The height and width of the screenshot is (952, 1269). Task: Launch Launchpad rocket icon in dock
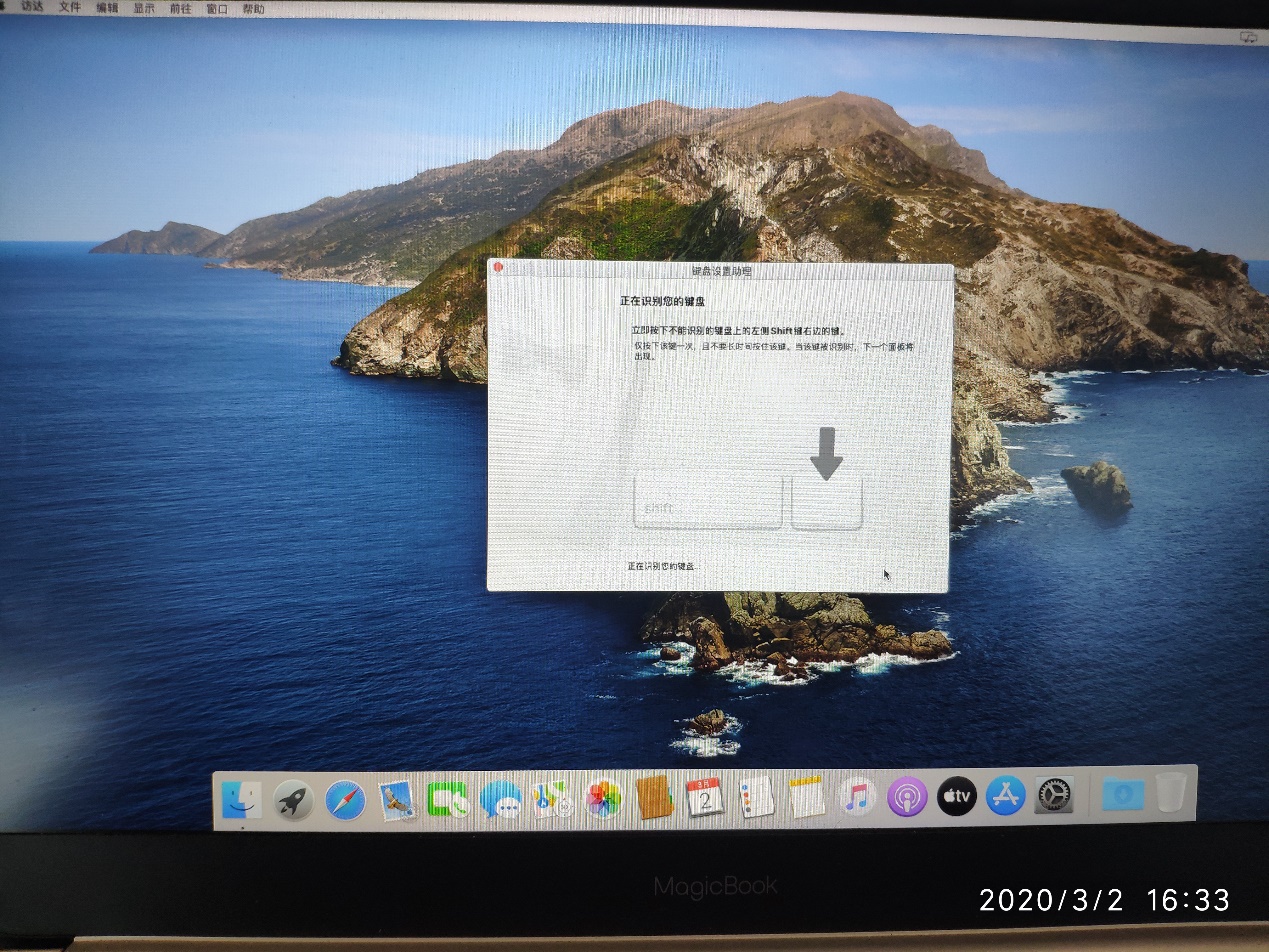click(x=293, y=800)
